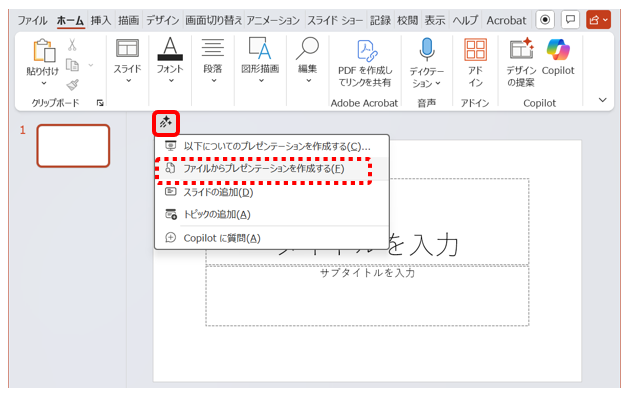Screen dimensions: 626x396
Task: Expand the ディクテーション dropdown arrow
Action: point(438,83)
